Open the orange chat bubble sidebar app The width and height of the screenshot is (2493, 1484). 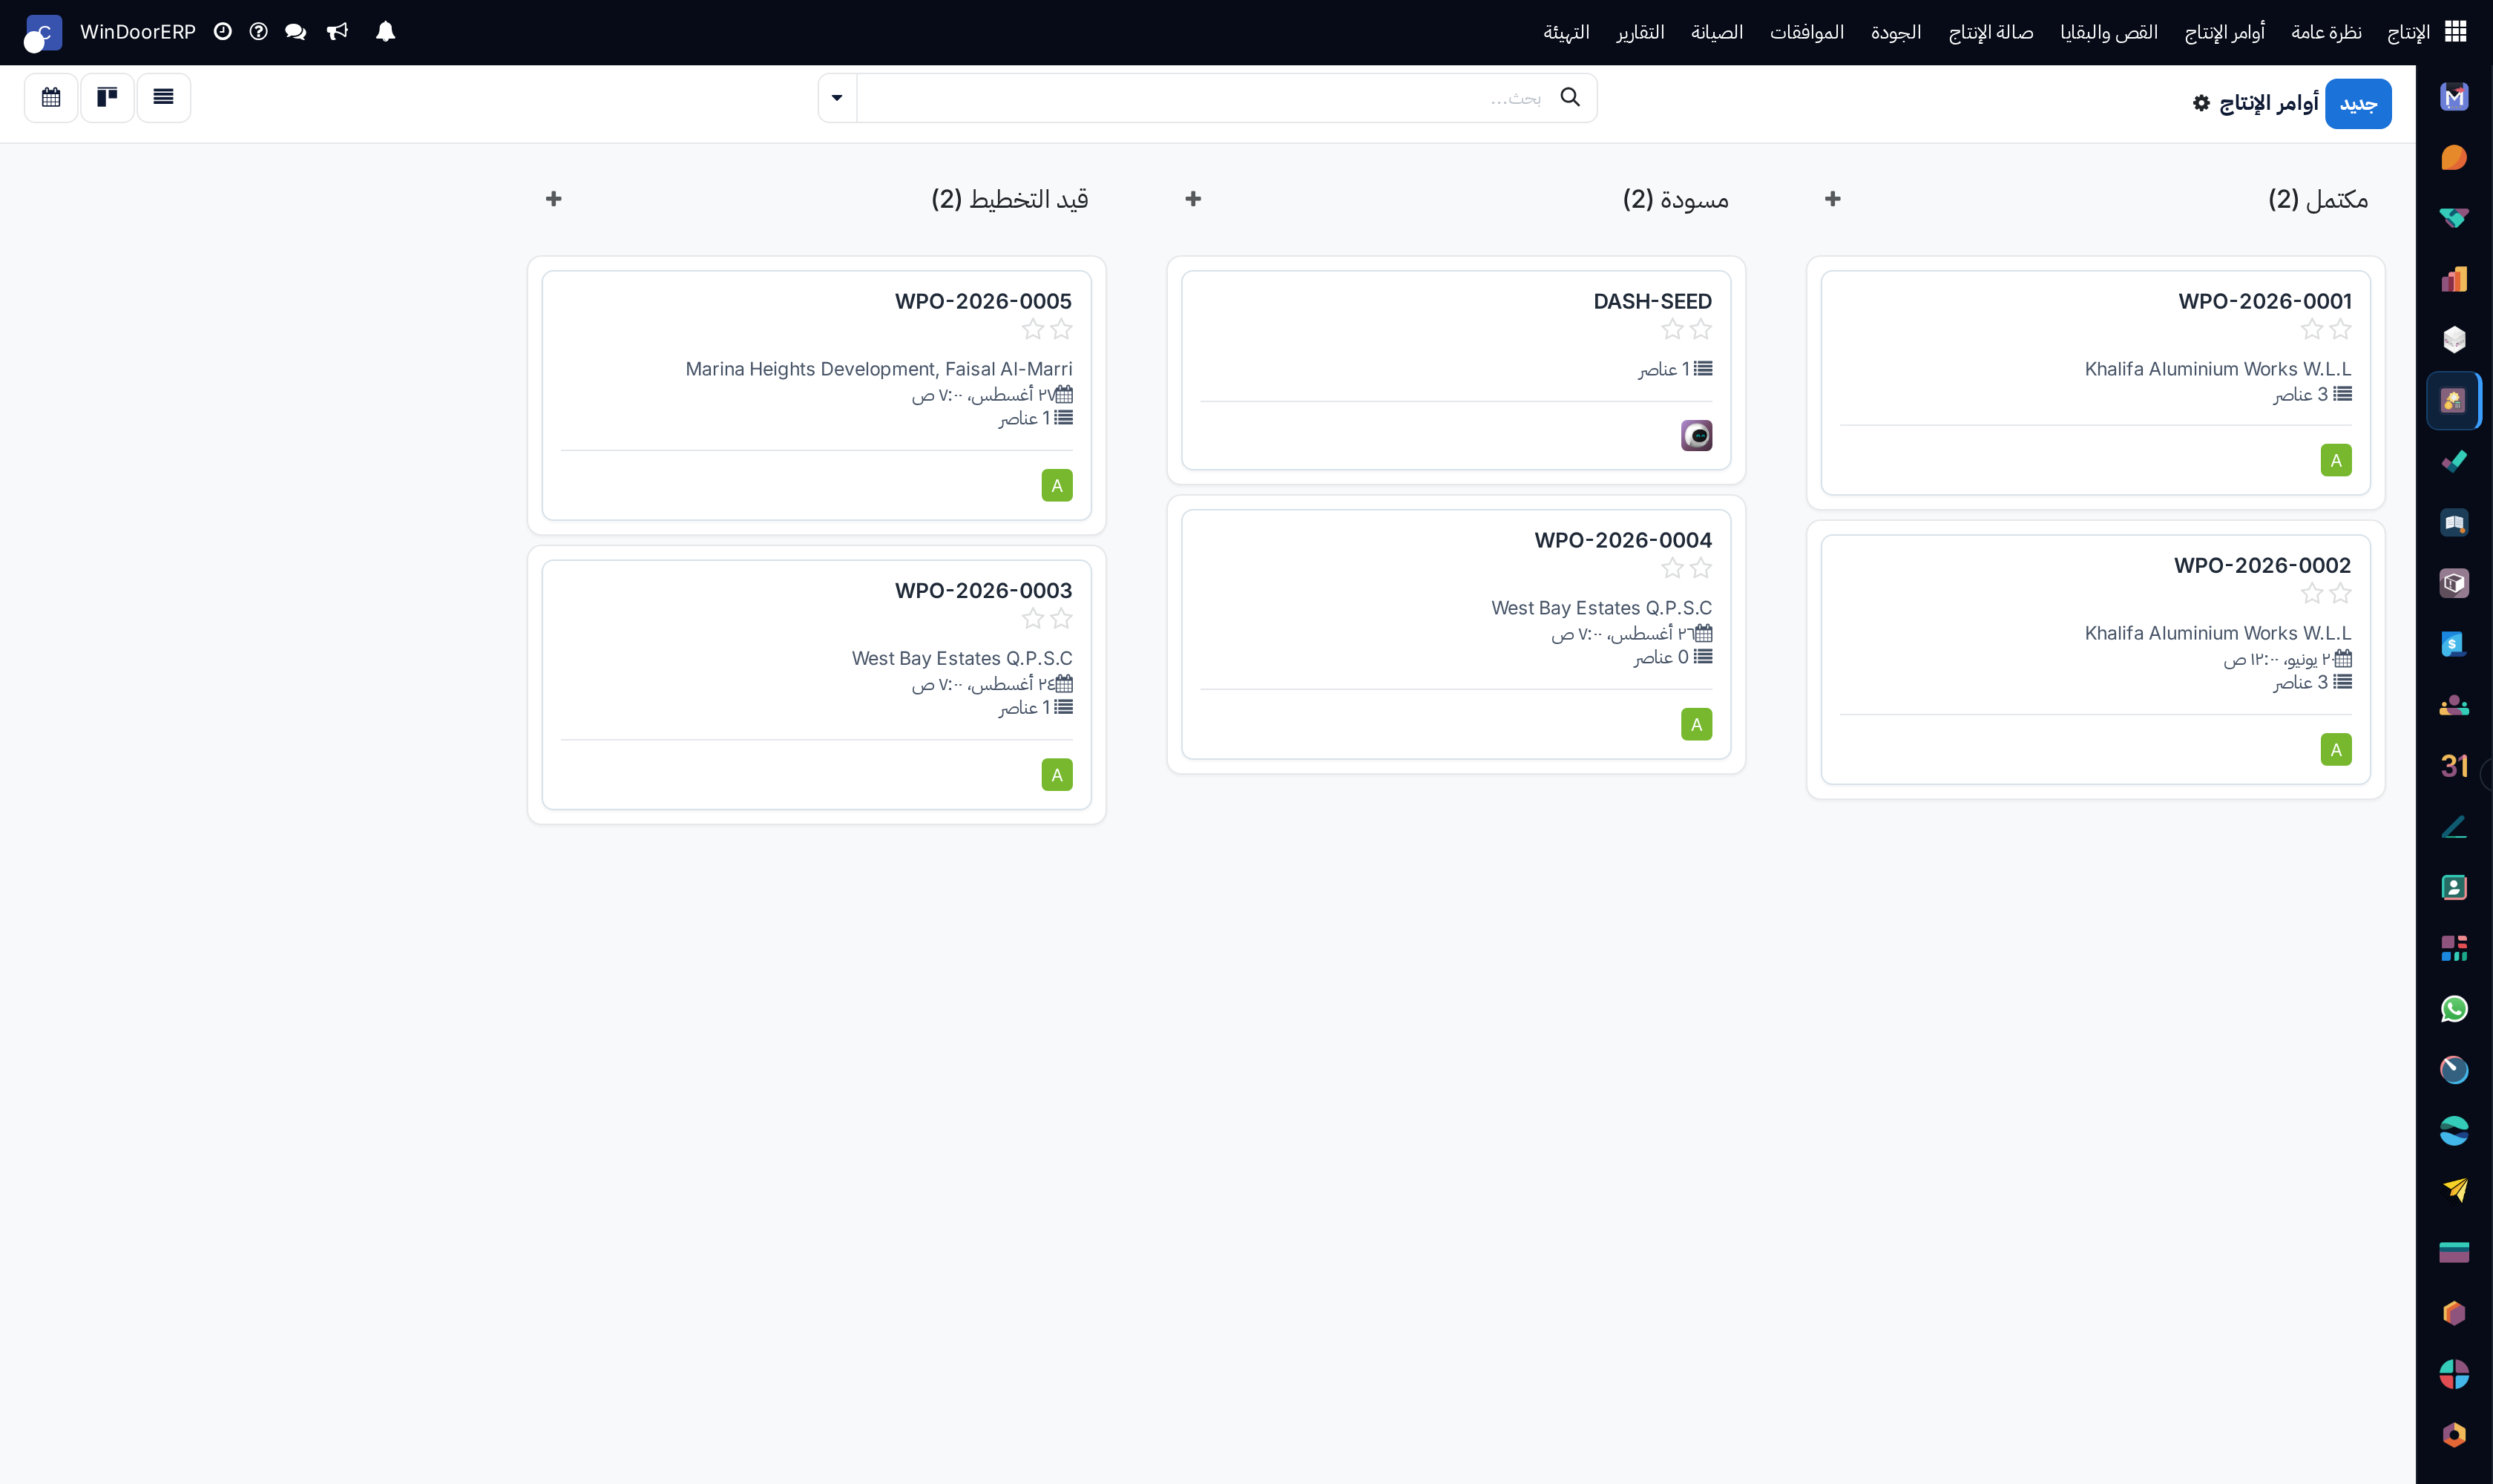coord(2454,158)
